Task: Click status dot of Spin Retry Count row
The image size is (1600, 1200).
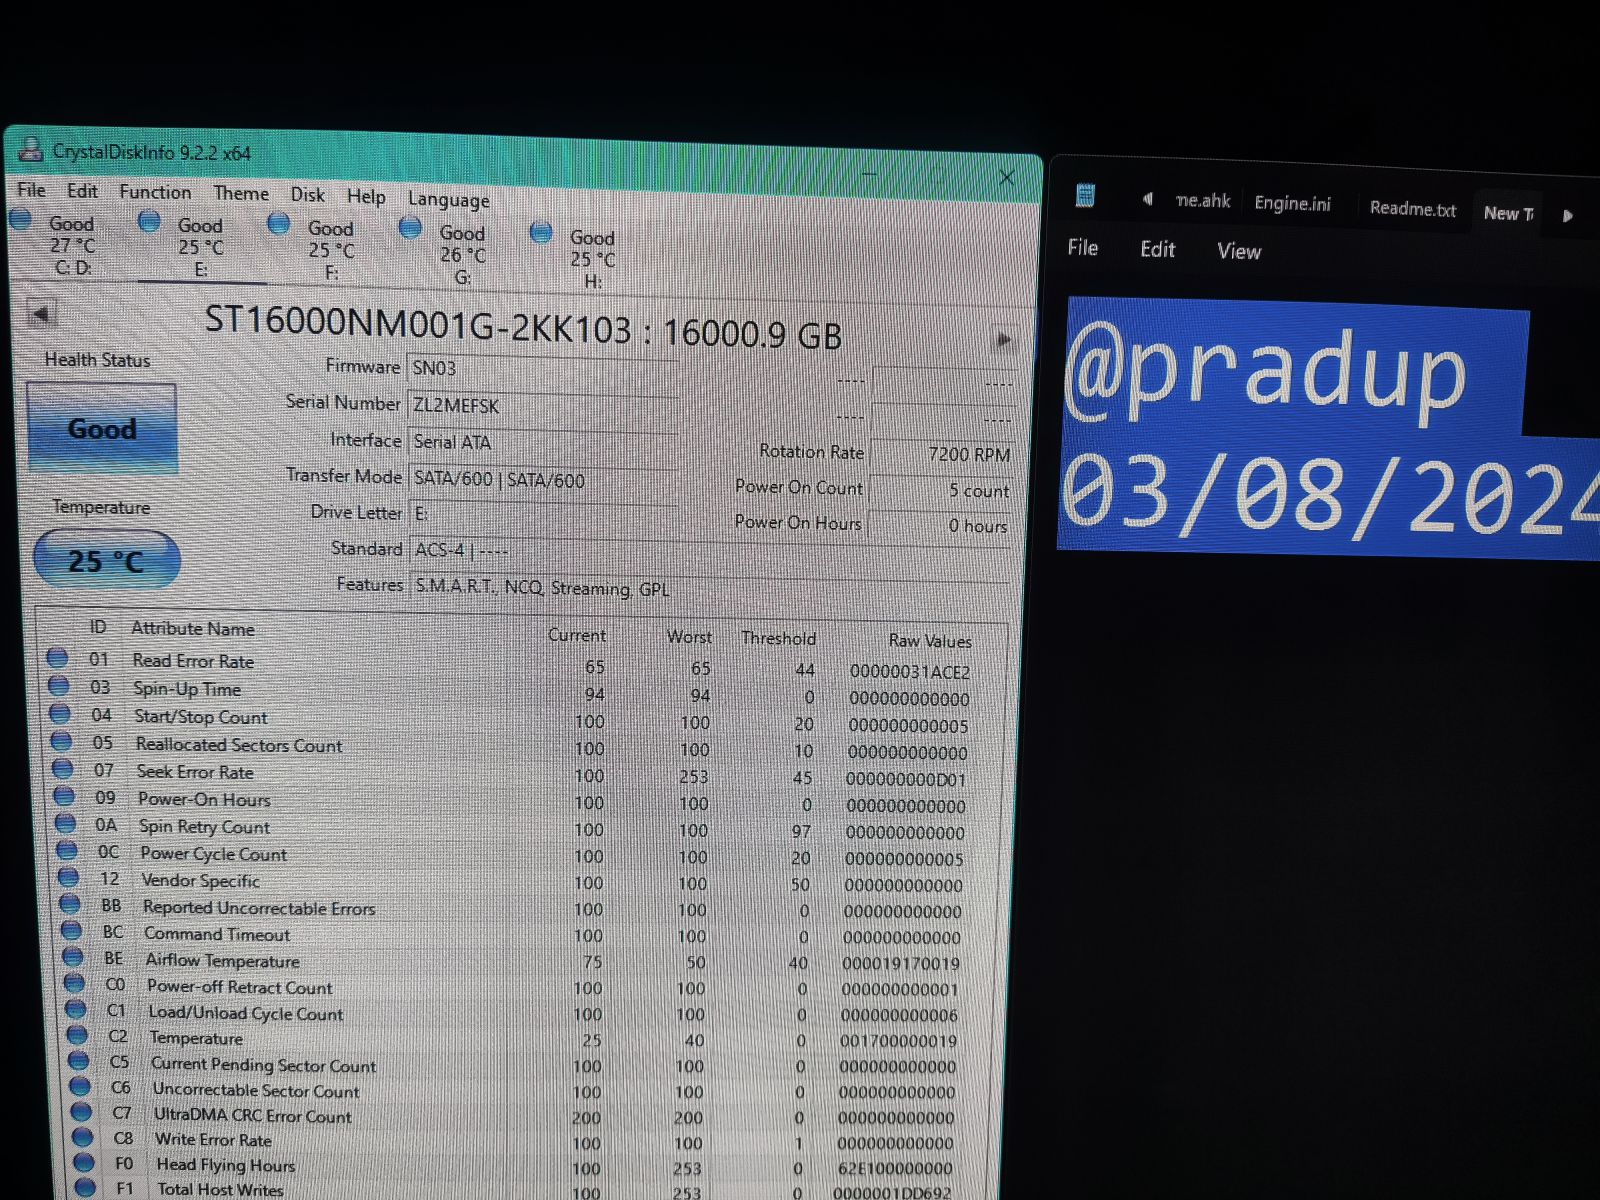Action: click(x=65, y=823)
